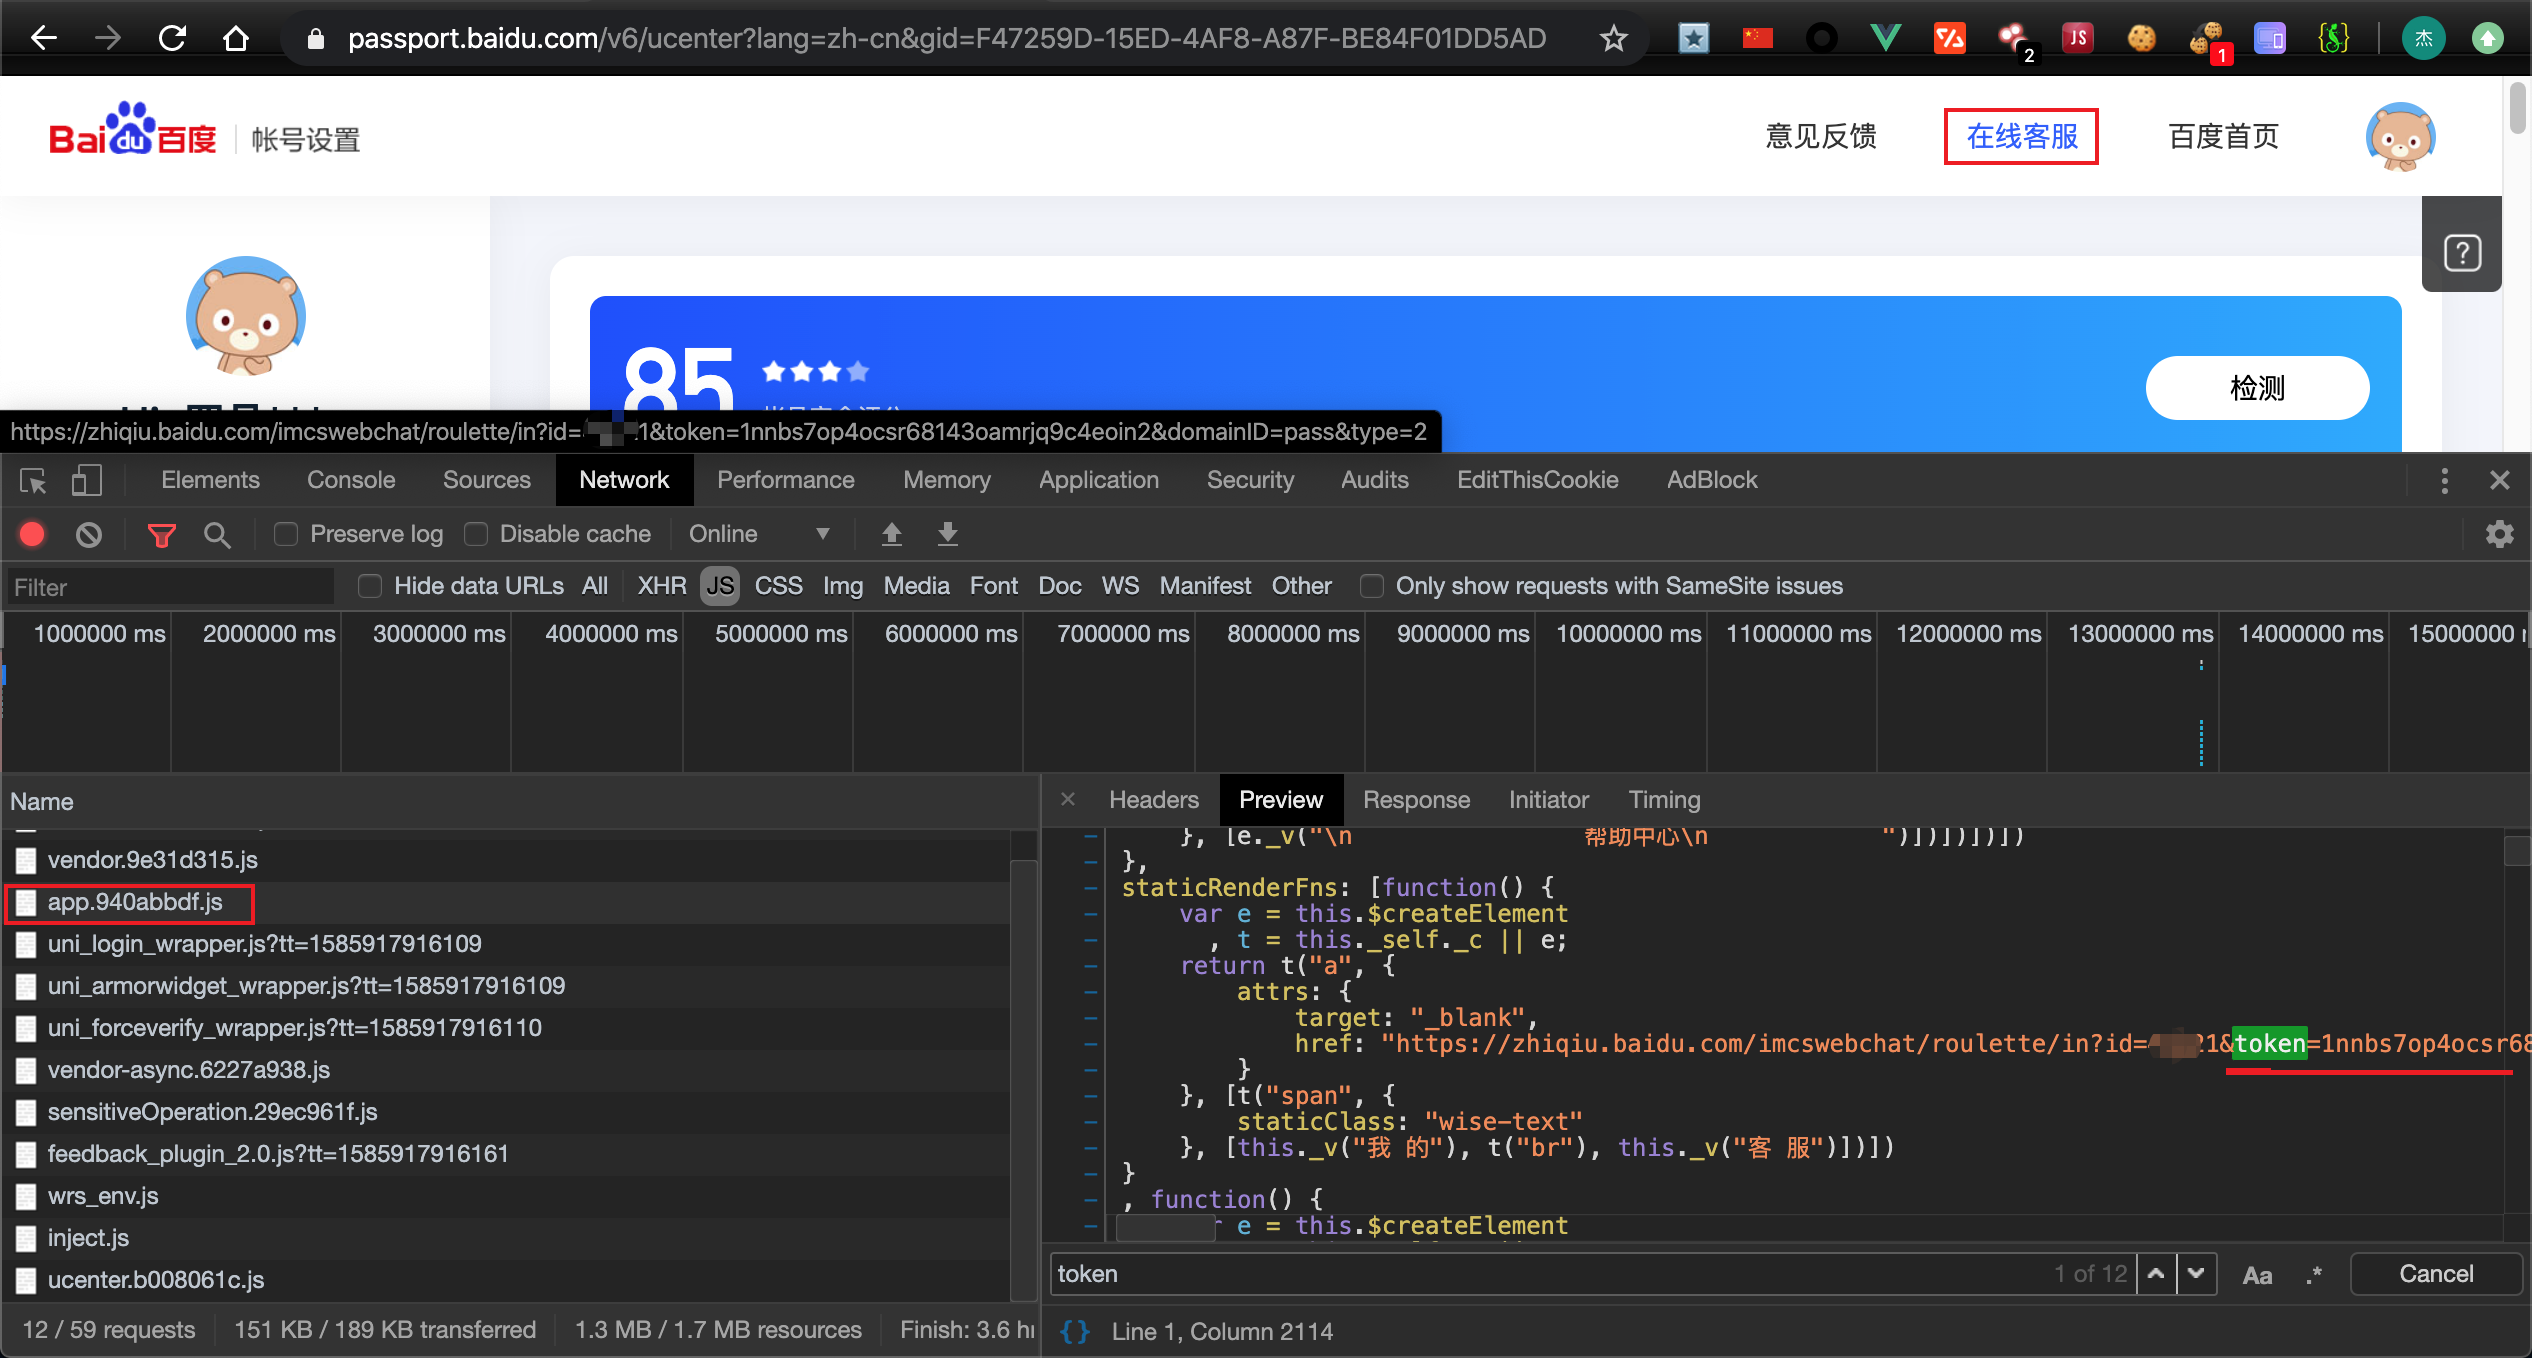
Task: Open DevTools three-dot customize menu
Action: point(2444,481)
